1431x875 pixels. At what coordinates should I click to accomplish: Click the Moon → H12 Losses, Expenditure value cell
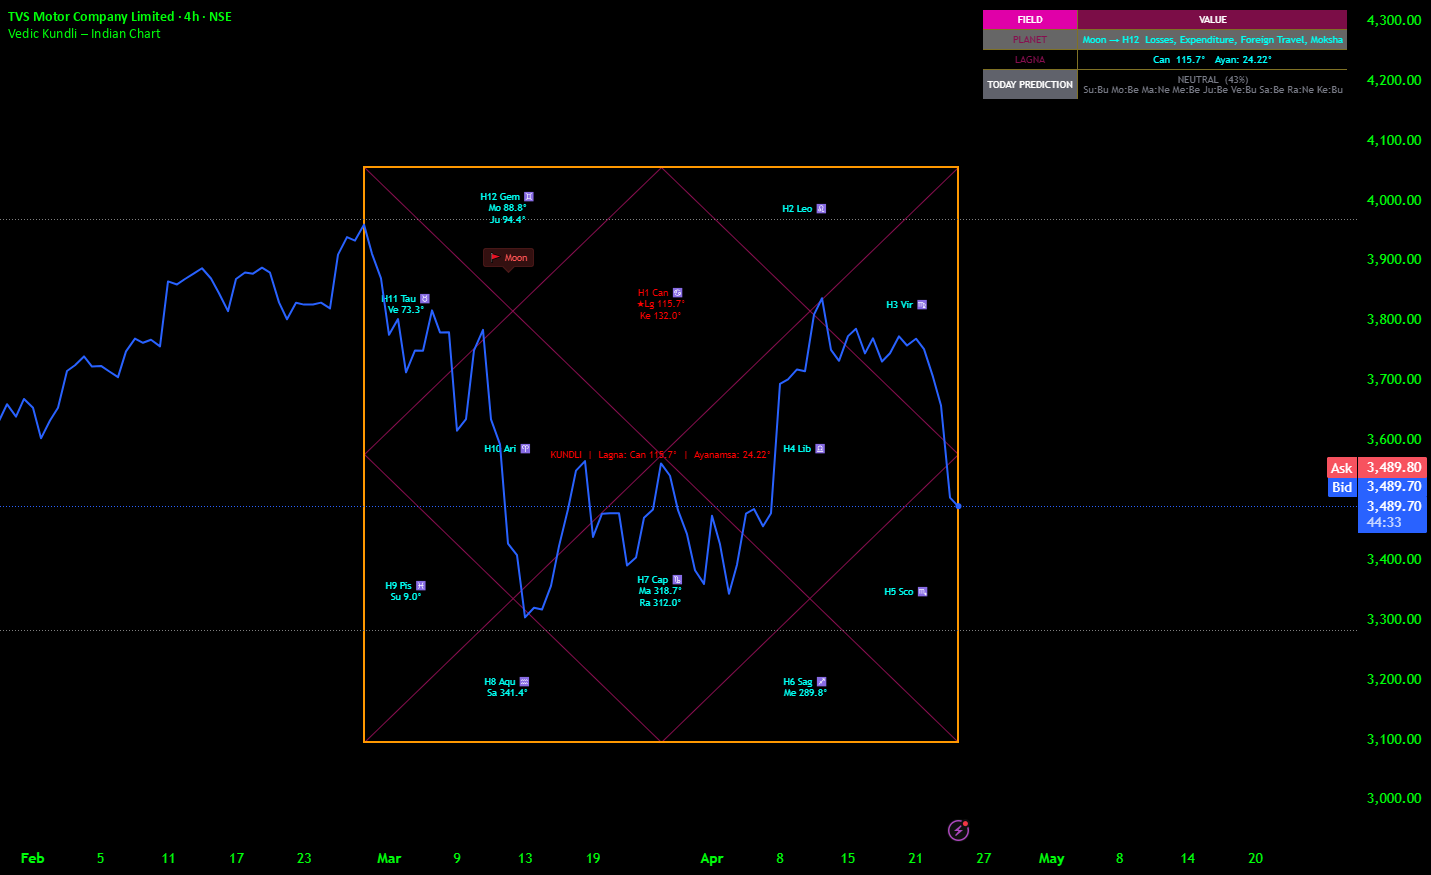1212,40
